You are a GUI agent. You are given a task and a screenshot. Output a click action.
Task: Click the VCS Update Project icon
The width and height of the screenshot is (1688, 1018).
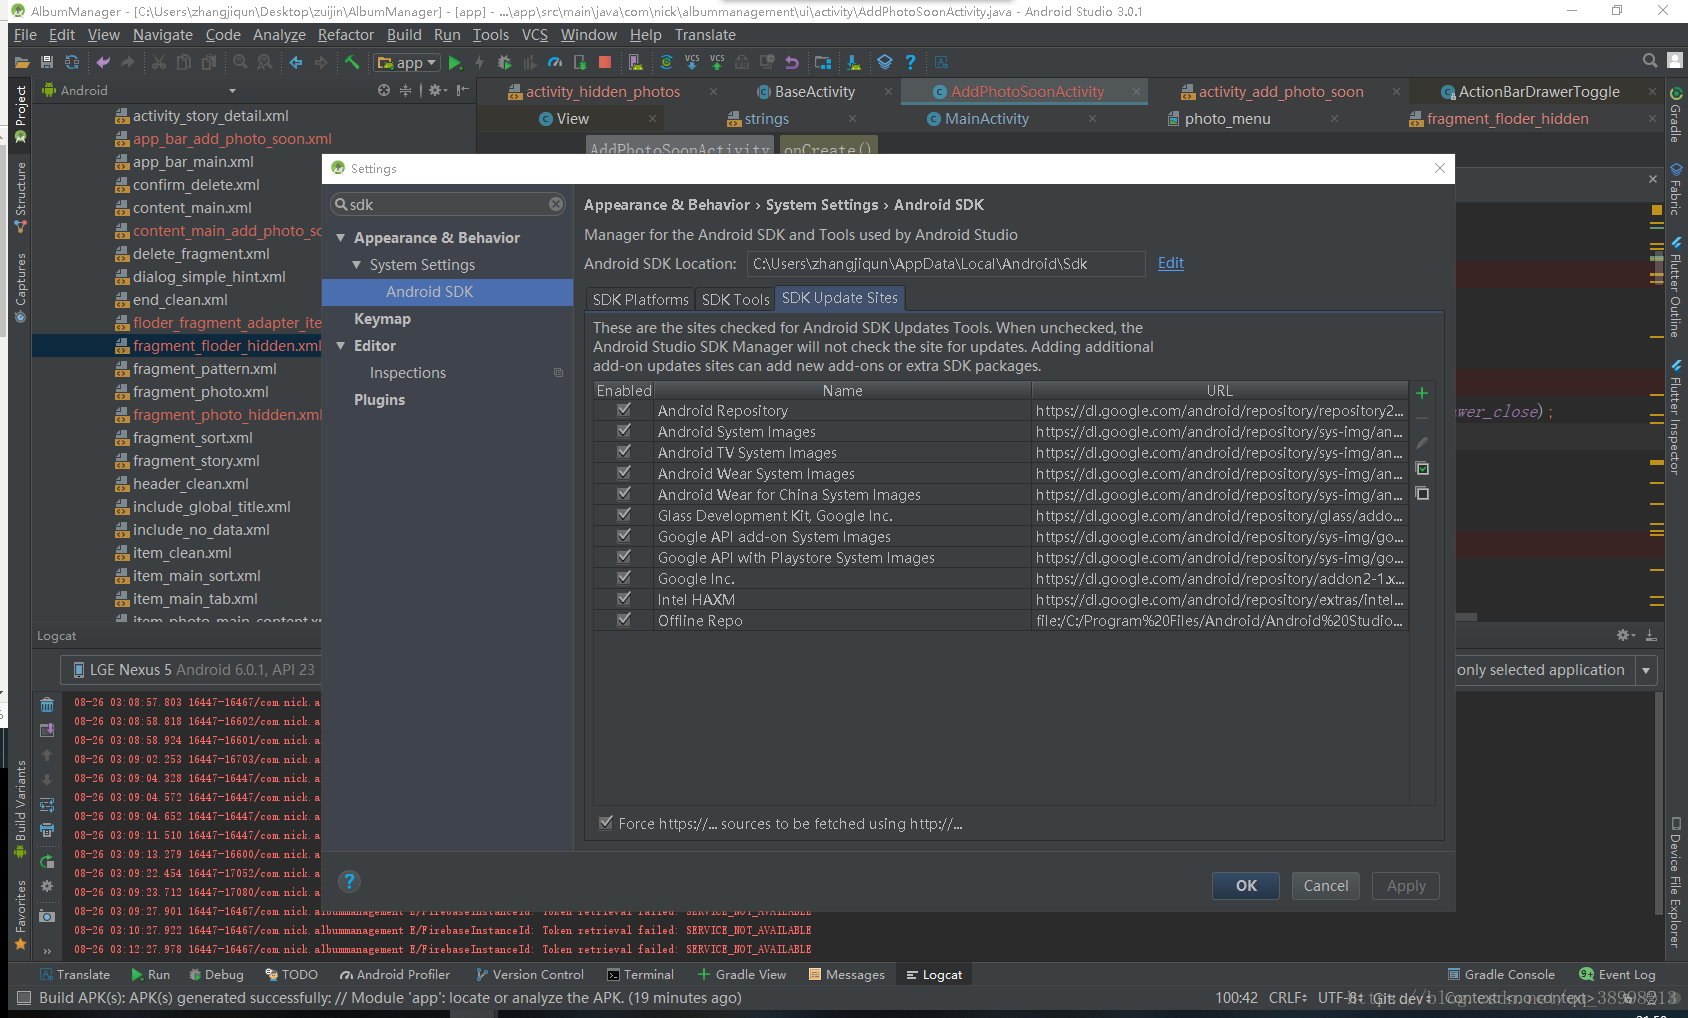691,62
